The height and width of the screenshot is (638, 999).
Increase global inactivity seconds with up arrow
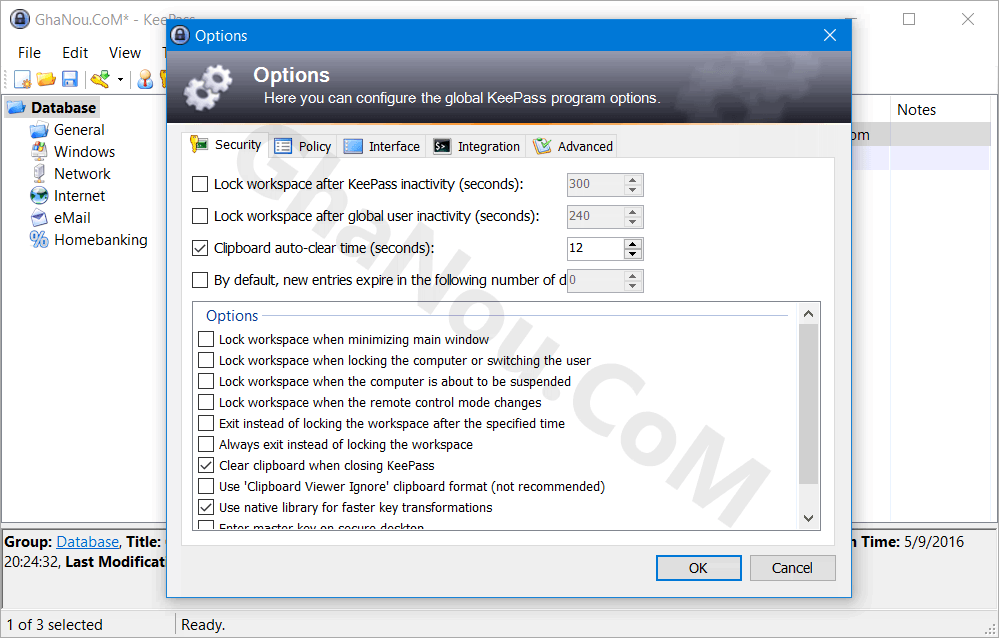coord(633,212)
